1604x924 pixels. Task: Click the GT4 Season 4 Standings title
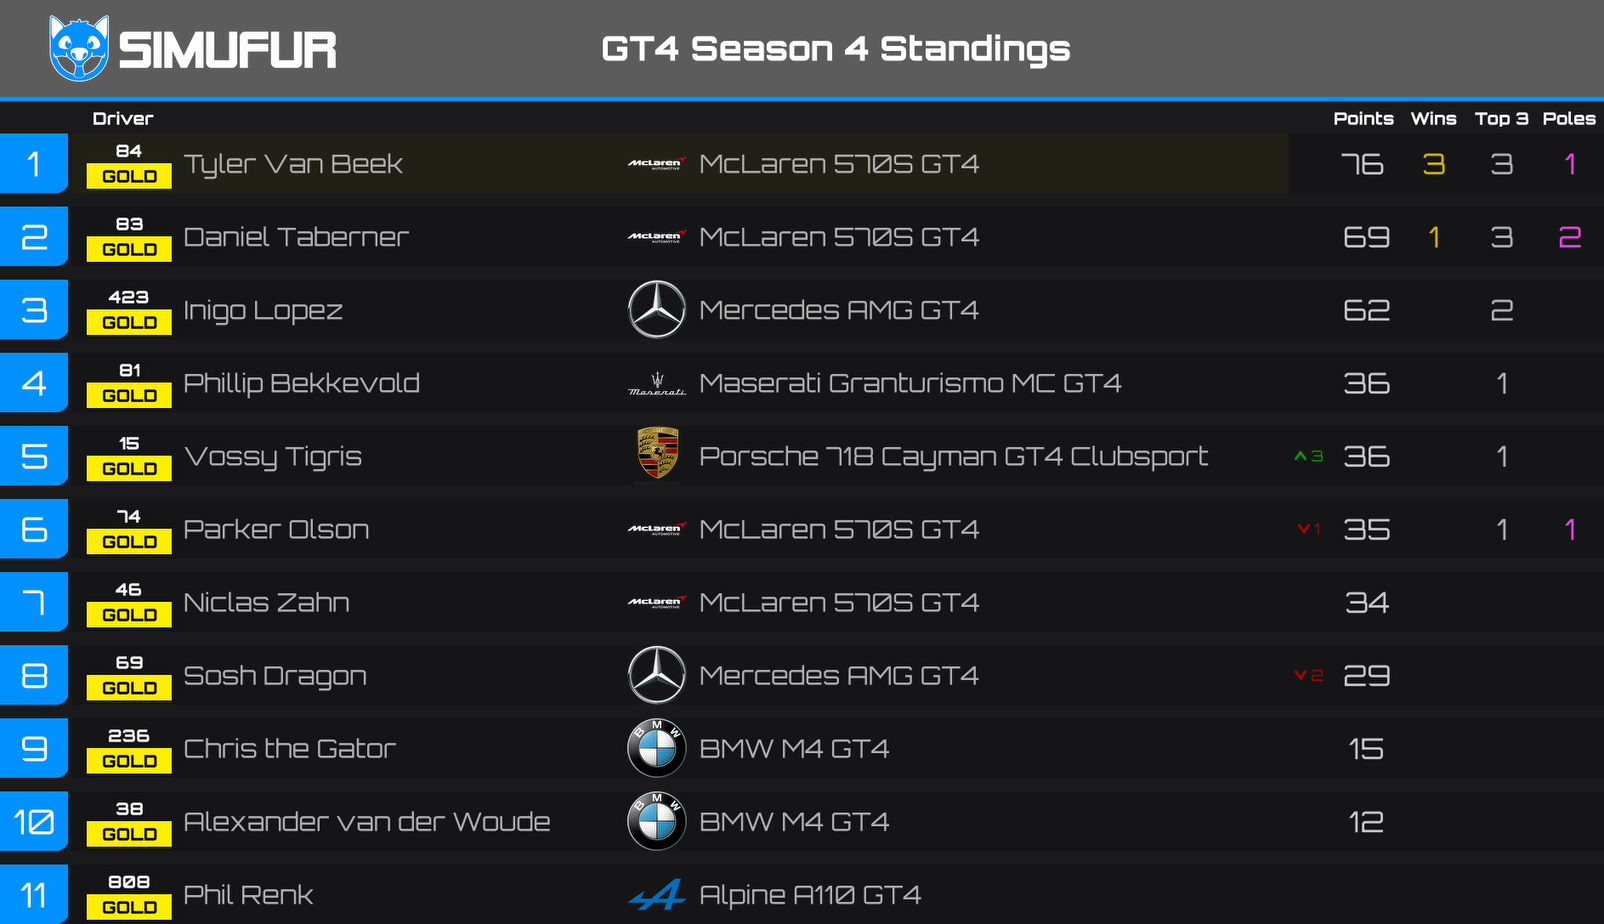coord(835,49)
